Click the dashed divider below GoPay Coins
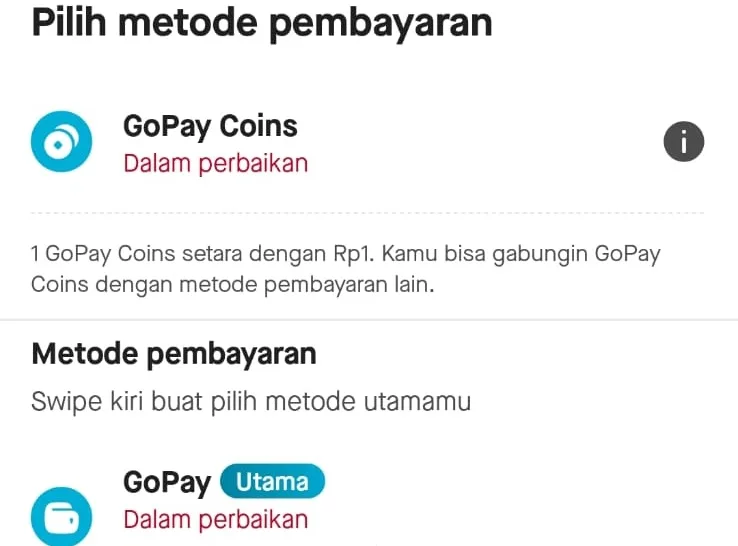 tap(368, 213)
